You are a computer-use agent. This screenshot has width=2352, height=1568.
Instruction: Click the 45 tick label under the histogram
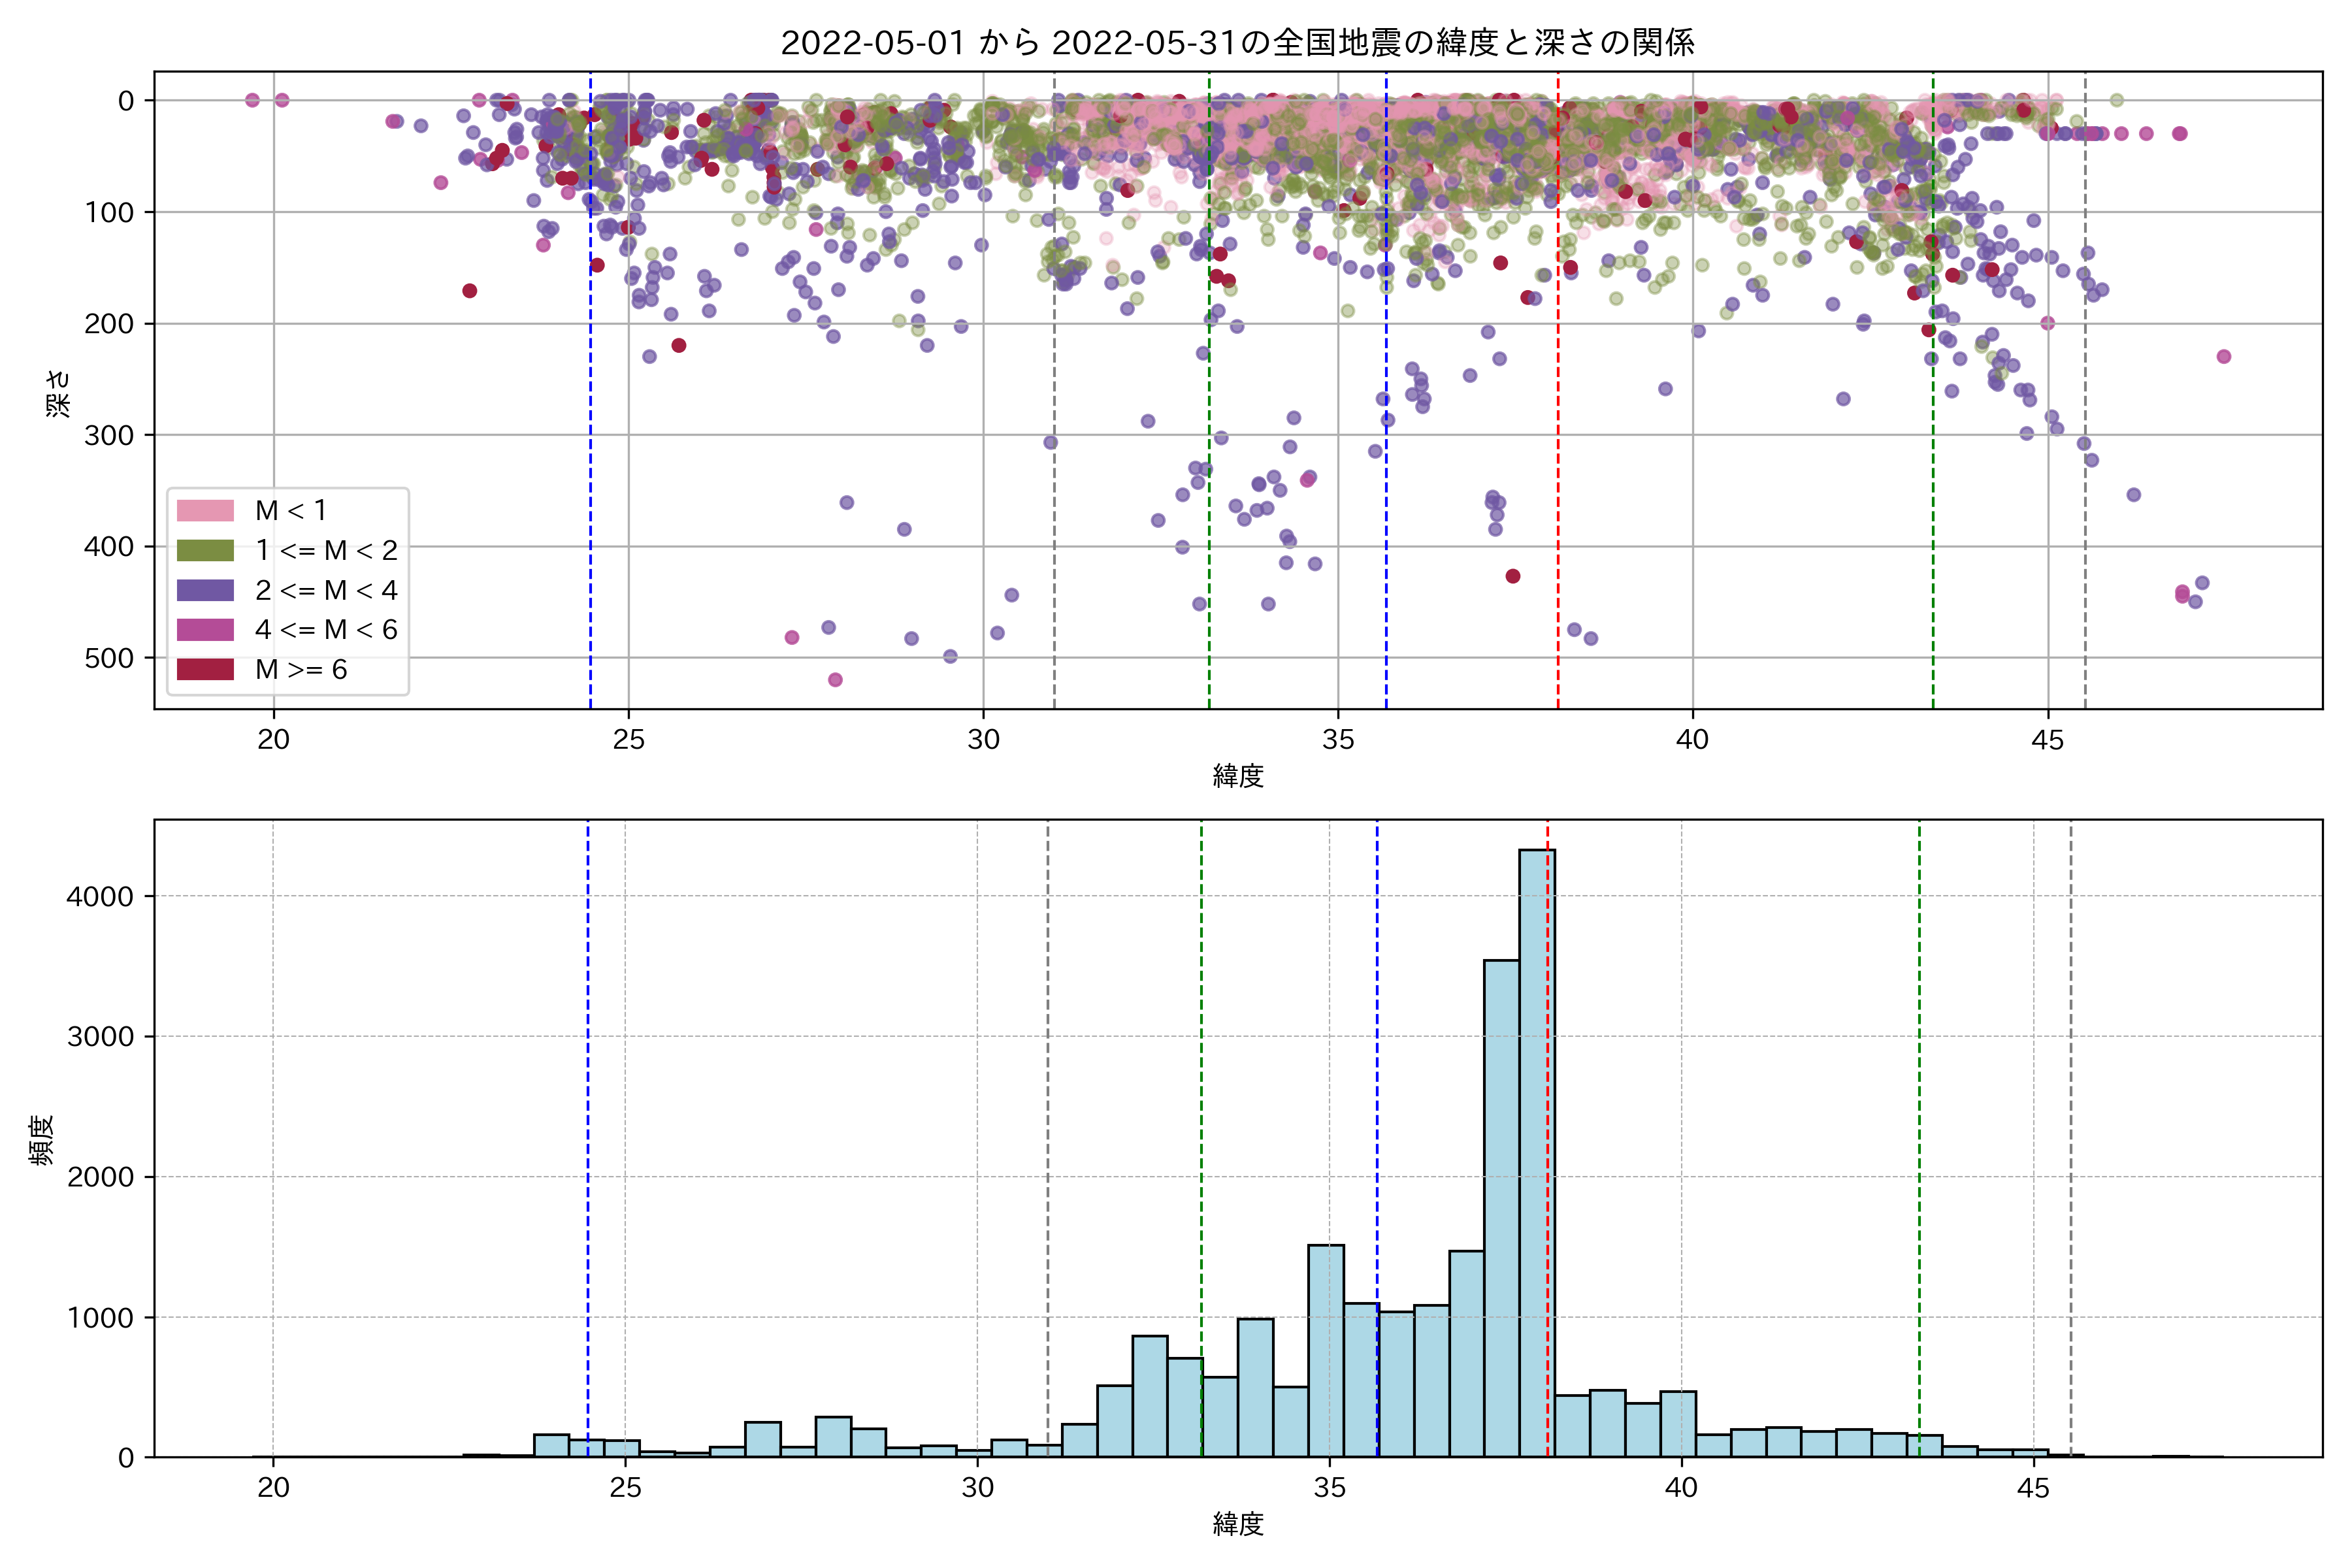[2033, 1488]
